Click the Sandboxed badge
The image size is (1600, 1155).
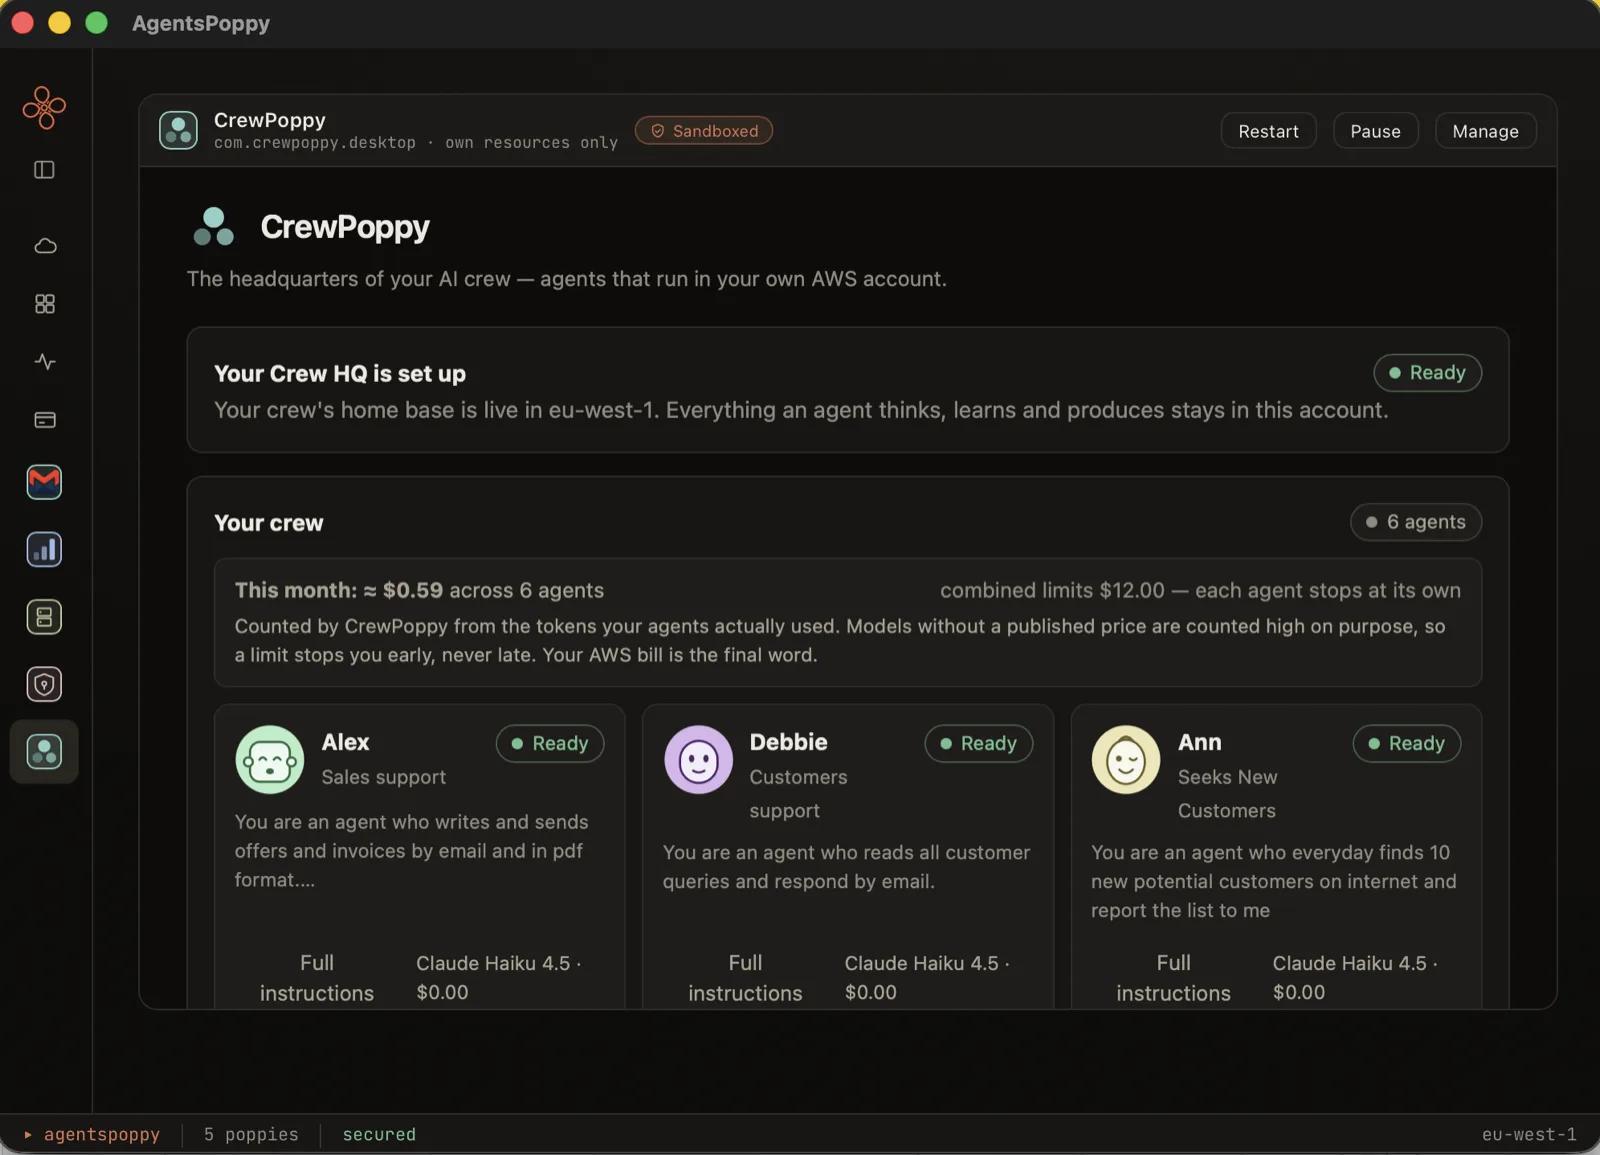pos(704,131)
